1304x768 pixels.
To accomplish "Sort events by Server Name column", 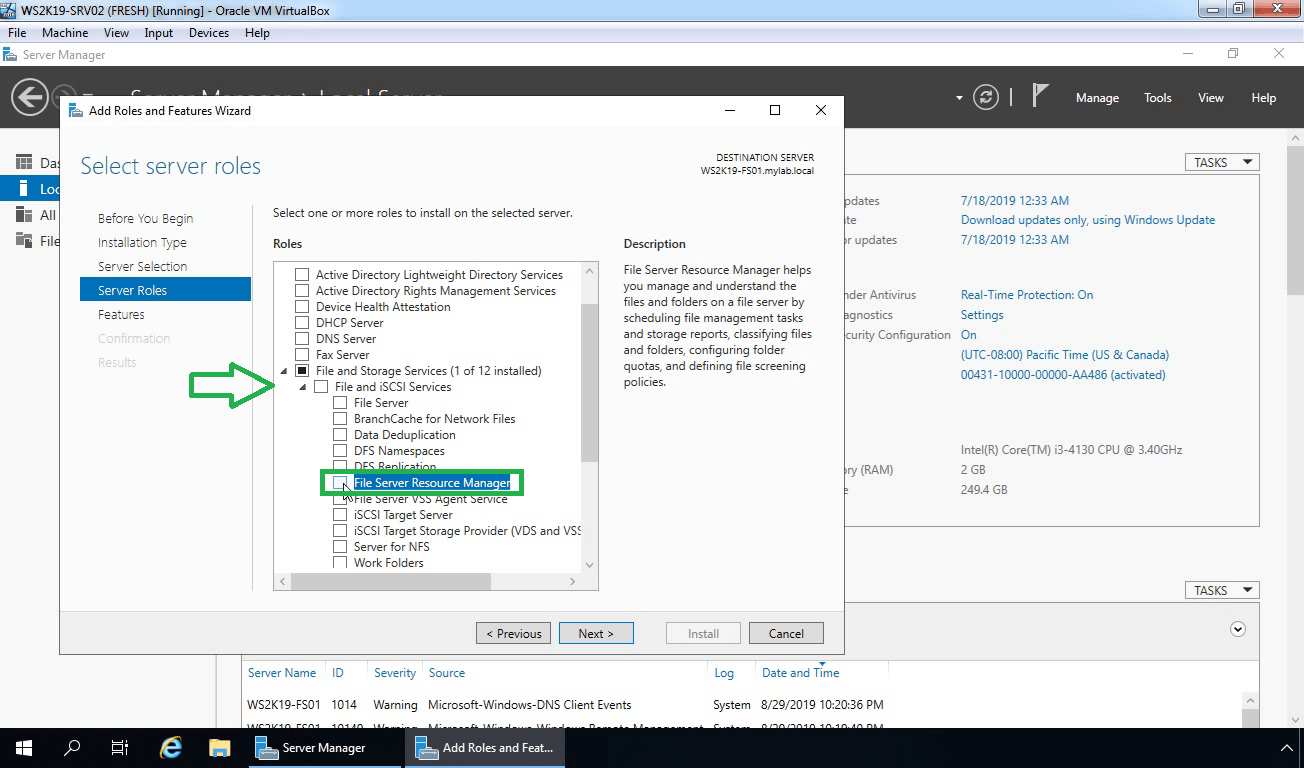I will click(282, 673).
